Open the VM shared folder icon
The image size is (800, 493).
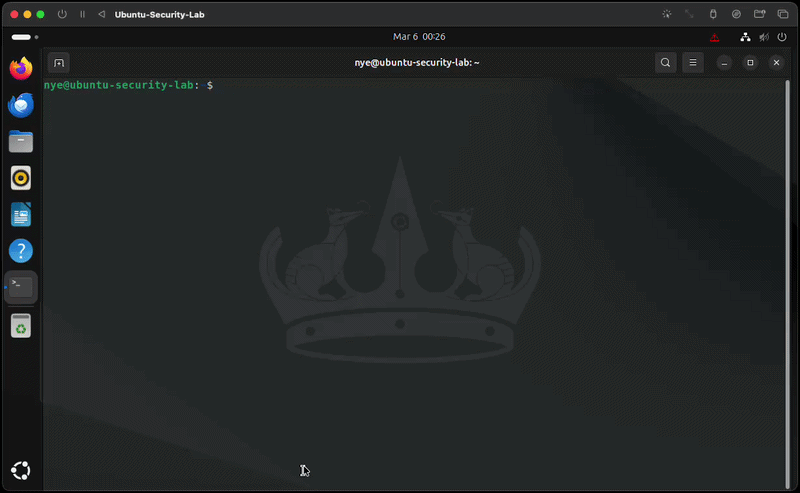759,15
